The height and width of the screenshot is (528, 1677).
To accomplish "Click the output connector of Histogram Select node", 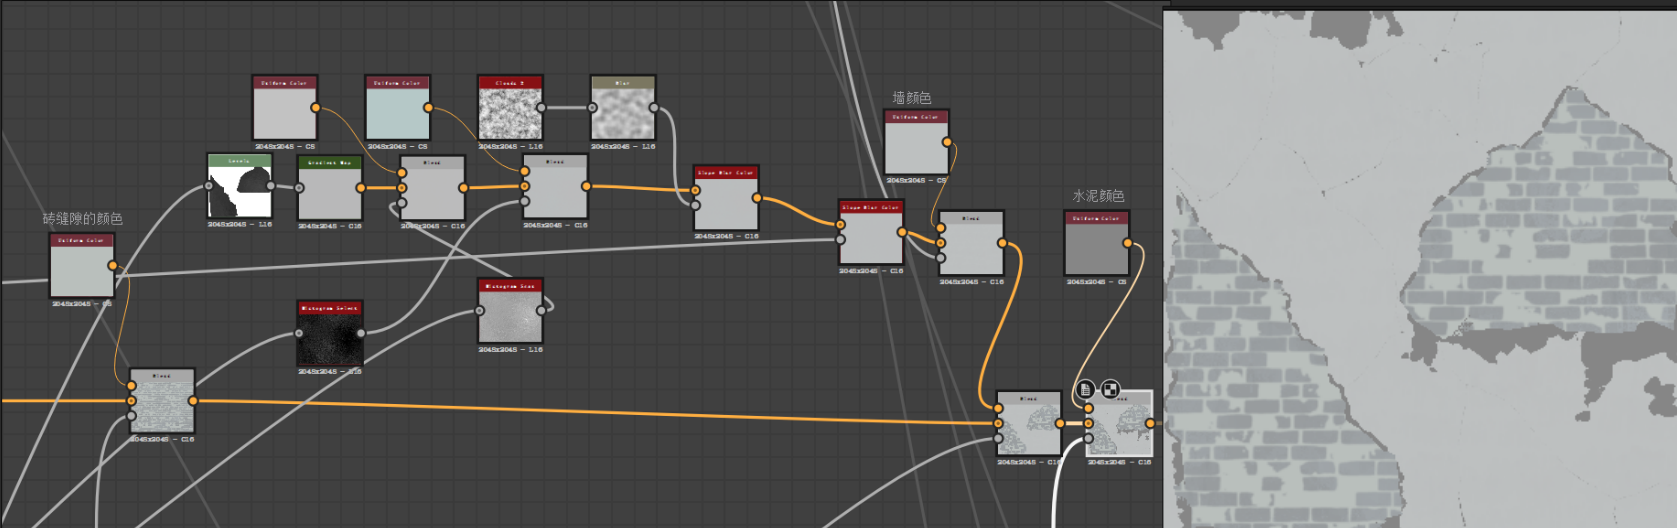I will tap(361, 333).
